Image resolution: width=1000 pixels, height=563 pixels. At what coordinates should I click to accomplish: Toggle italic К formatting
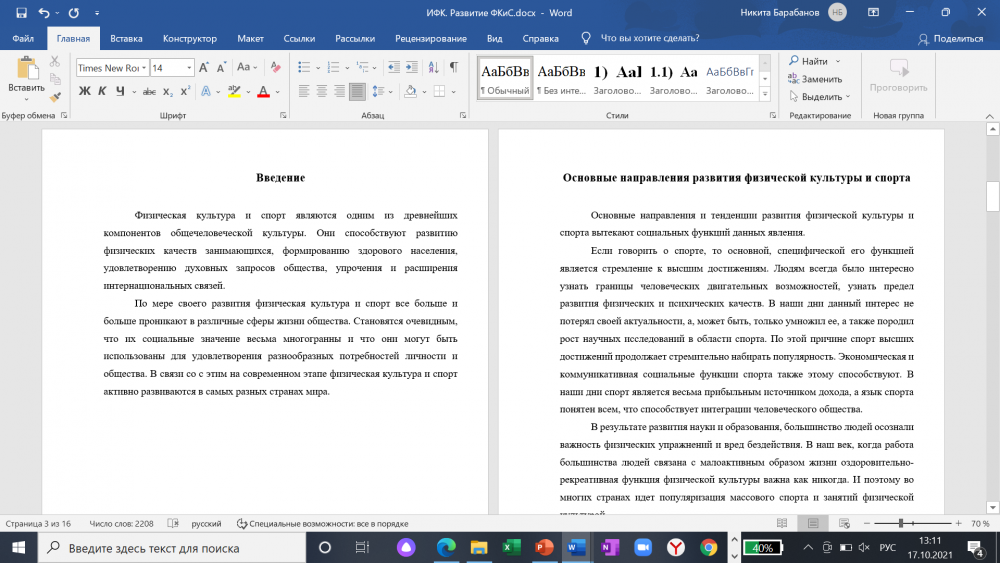pyautogui.click(x=102, y=92)
